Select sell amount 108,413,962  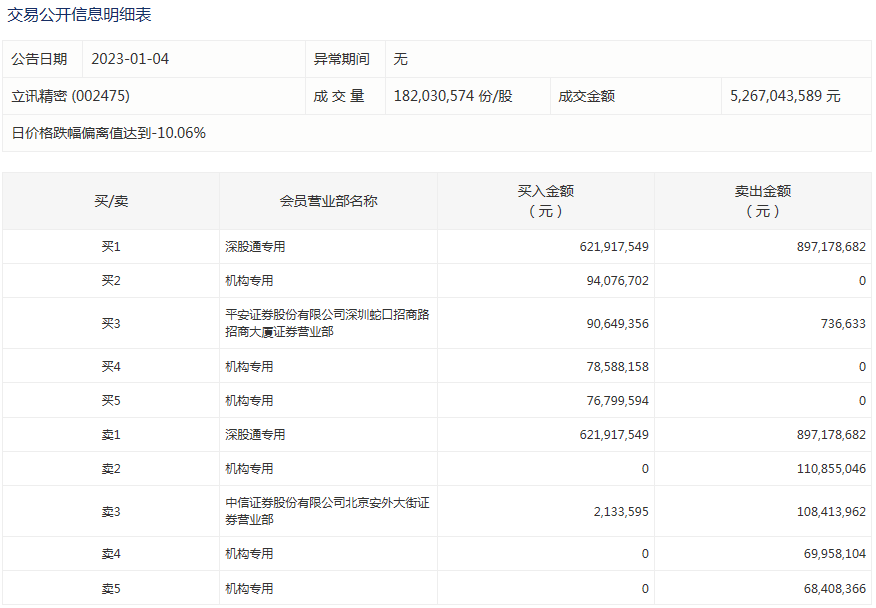click(x=831, y=512)
